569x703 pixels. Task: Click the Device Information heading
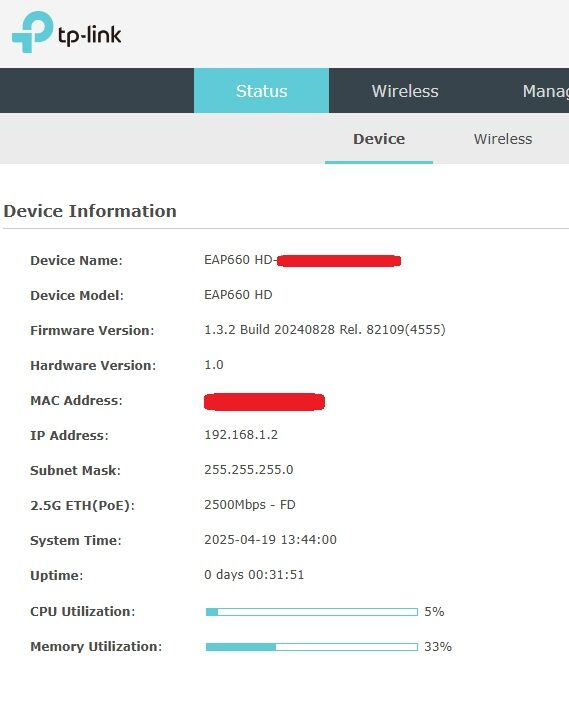pyautogui.click(x=90, y=211)
